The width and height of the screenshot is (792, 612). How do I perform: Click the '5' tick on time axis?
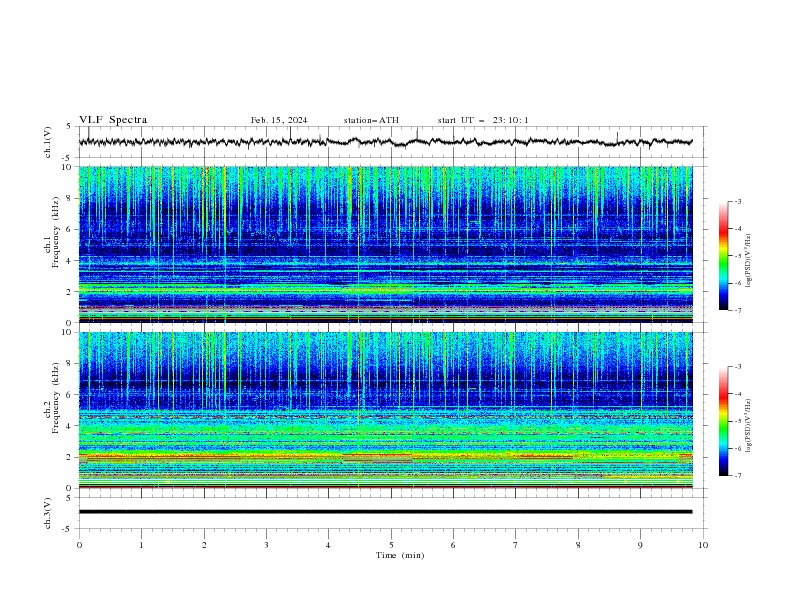coord(391,545)
